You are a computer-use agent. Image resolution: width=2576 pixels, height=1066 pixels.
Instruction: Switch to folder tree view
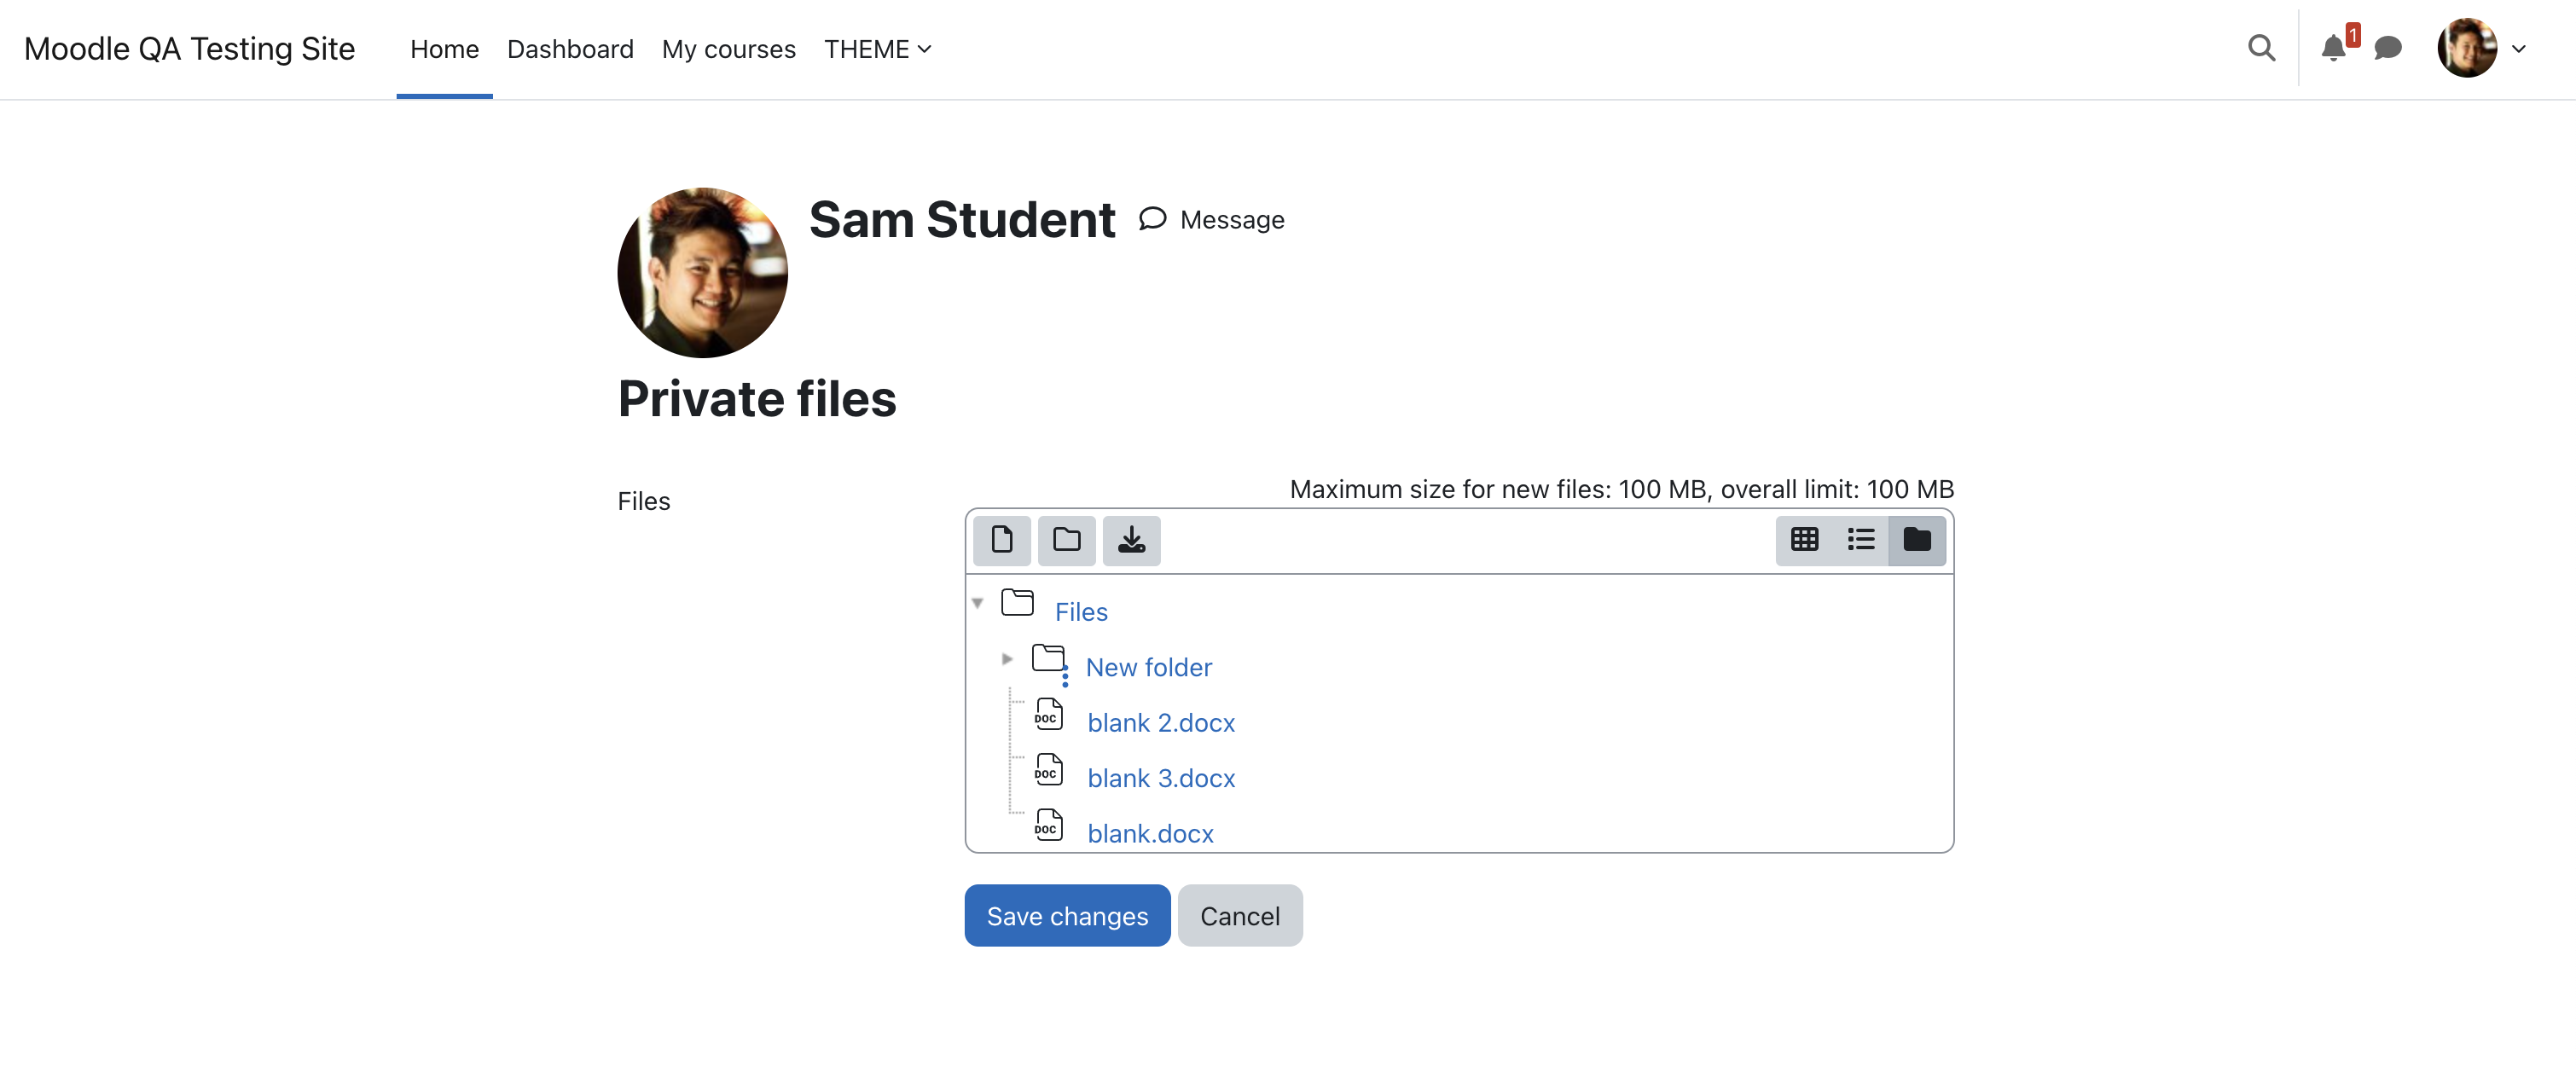pyautogui.click(x=1917, y=540)
